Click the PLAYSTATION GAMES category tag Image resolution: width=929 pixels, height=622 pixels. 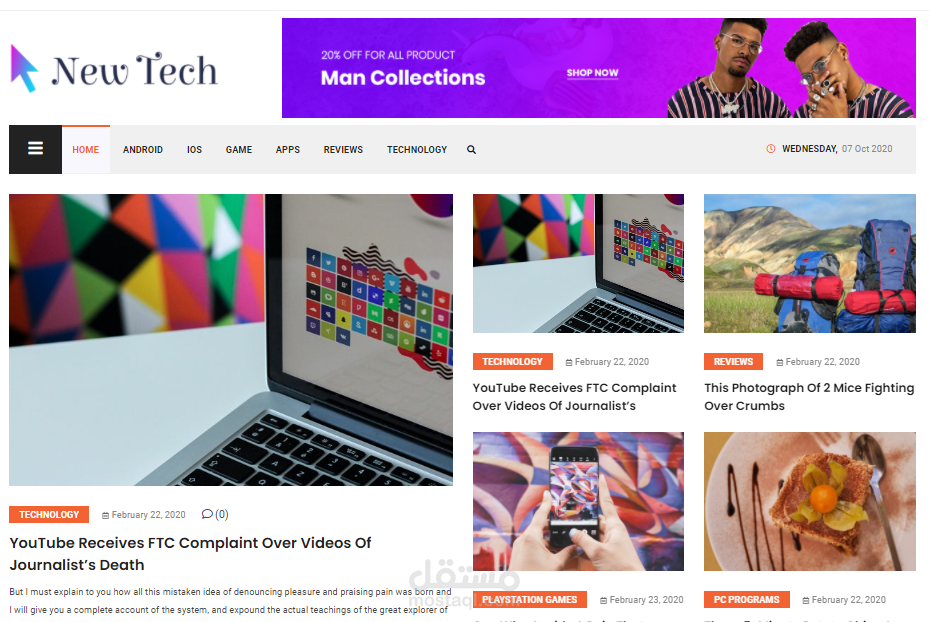[530, 599]
